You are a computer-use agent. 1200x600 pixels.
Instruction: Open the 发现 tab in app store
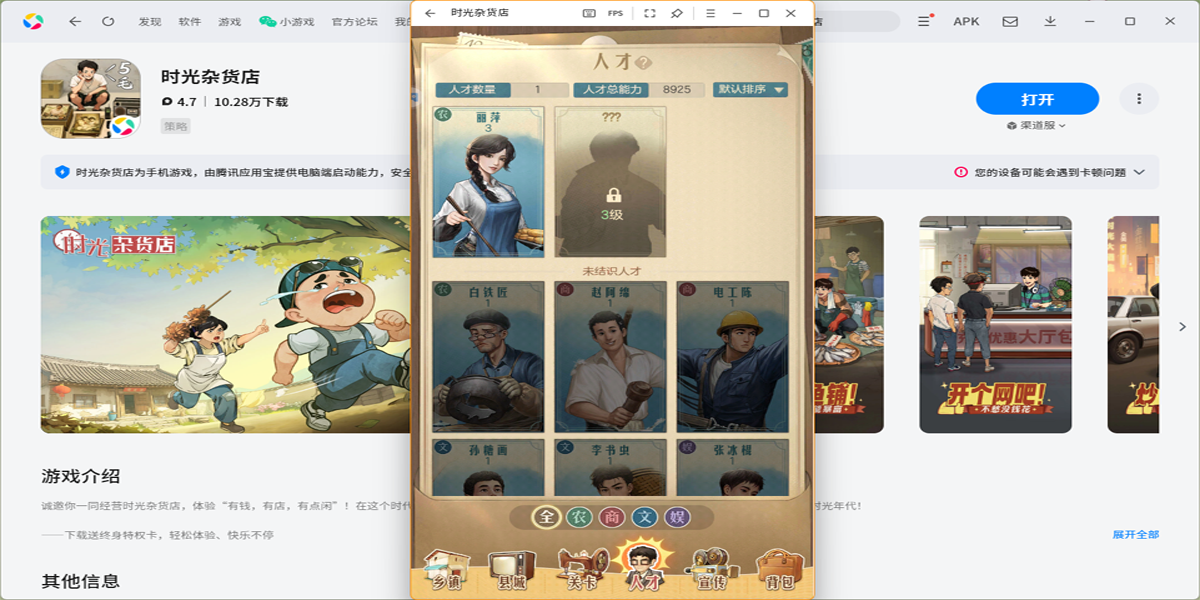tap(150, 21)
